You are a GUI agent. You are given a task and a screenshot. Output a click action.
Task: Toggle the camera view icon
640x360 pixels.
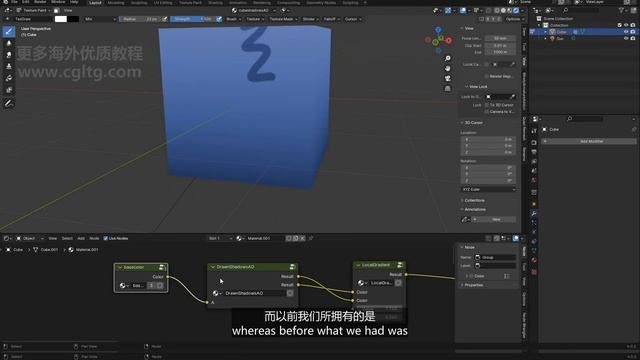(x=448, y=78)
